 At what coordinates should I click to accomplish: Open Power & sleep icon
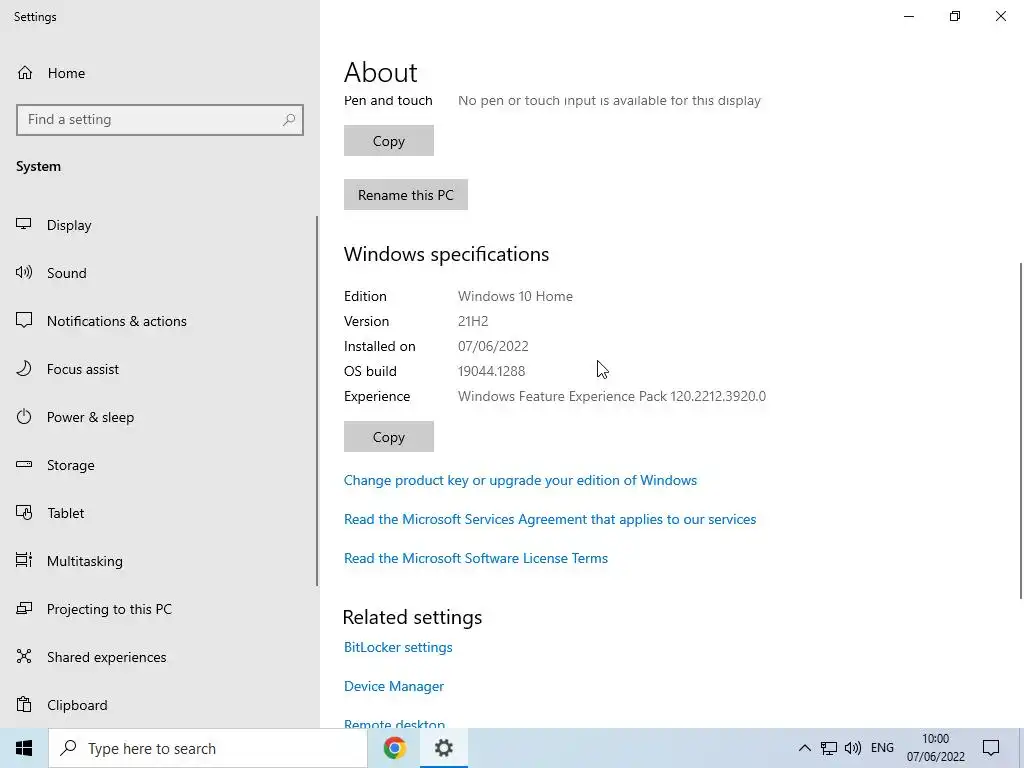pos(24,417)
